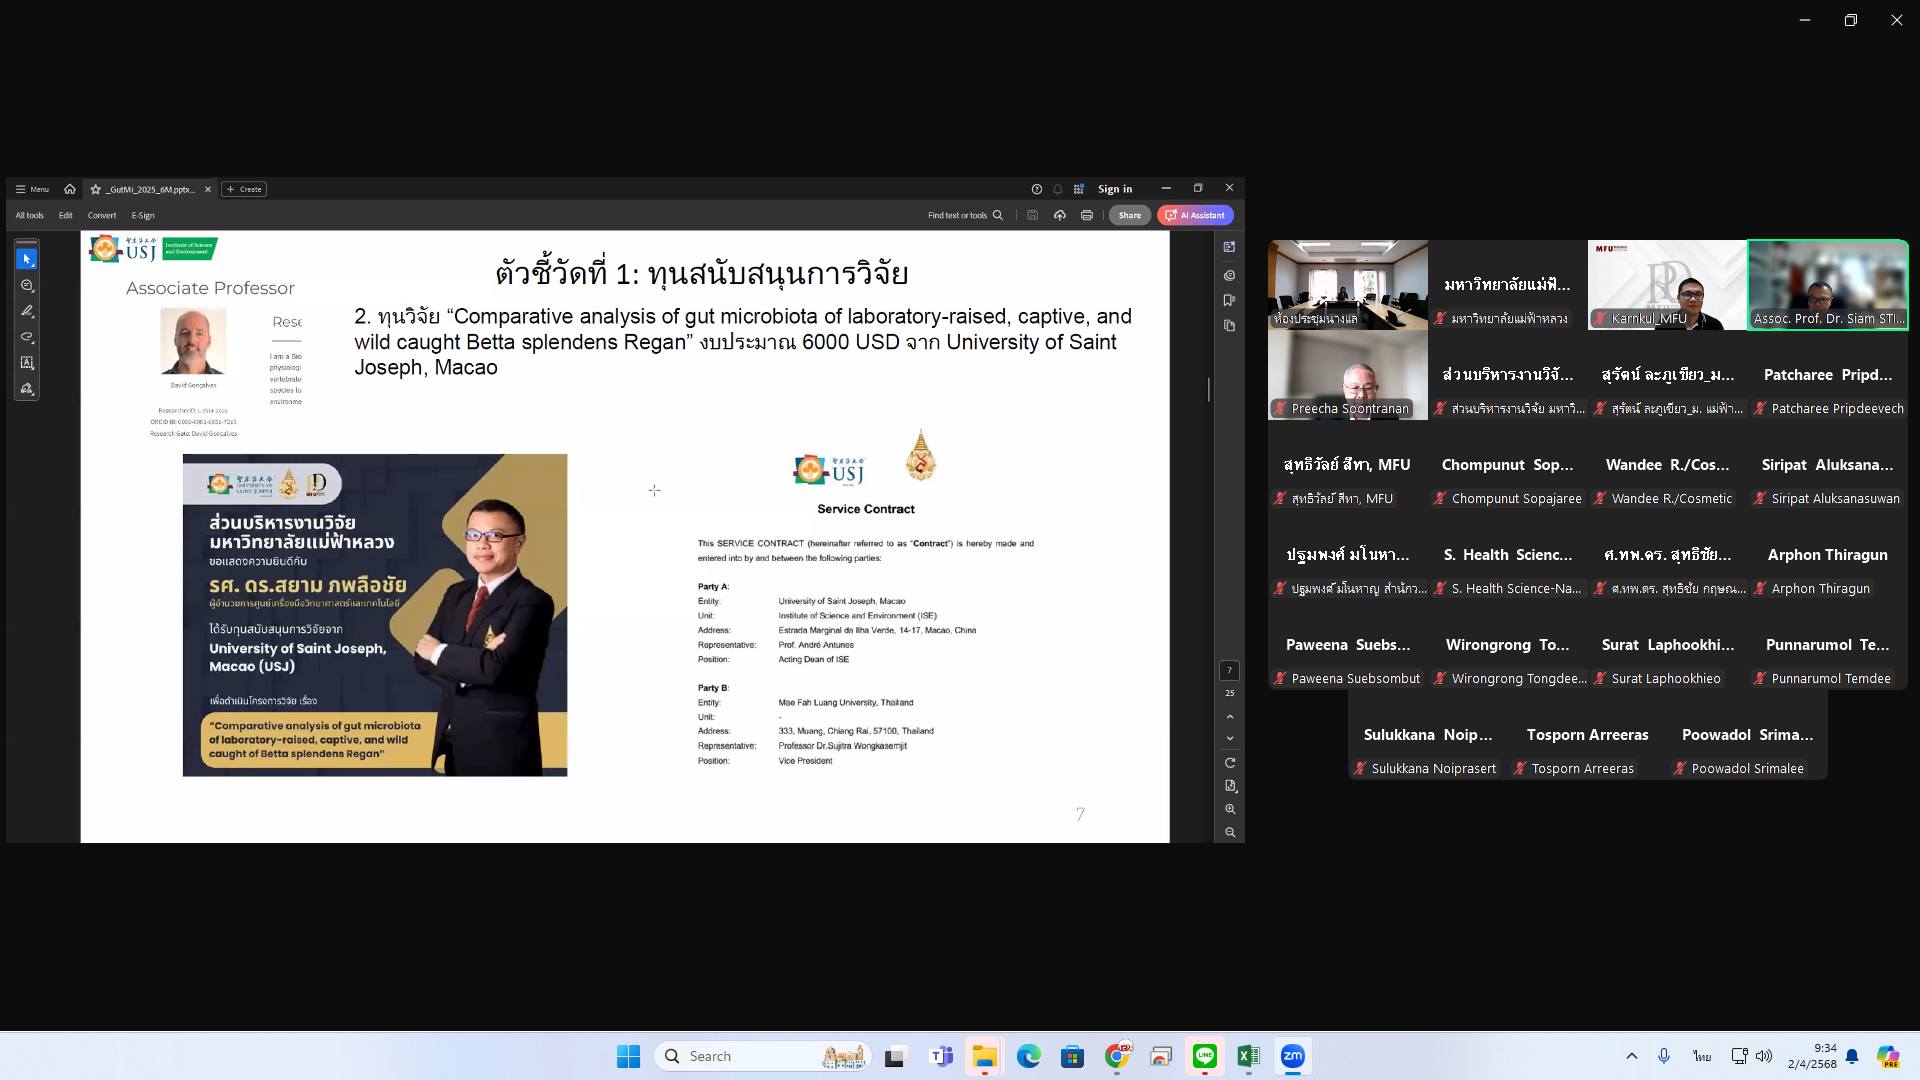Open the AI summary panel icon in right rail
This screenshot has height=1080, width=1920.
(x=1229, y=247)
